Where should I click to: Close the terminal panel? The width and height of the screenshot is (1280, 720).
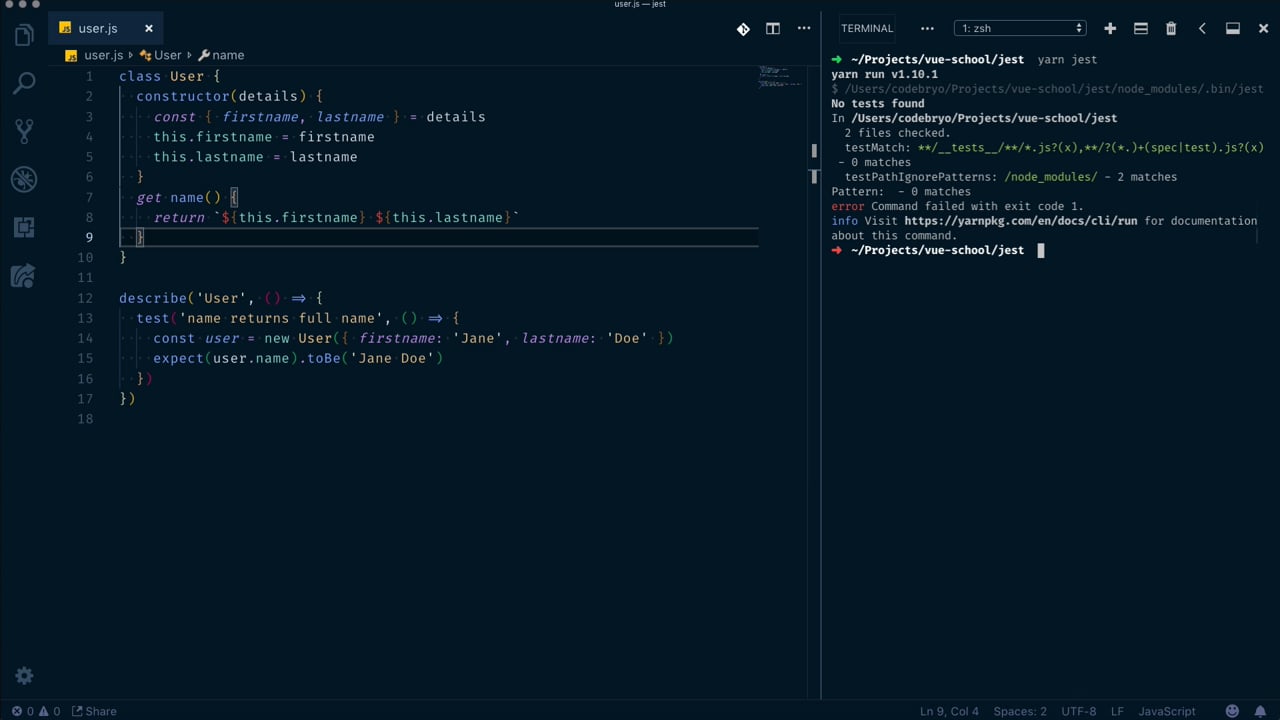click(x=1263, y=29)
